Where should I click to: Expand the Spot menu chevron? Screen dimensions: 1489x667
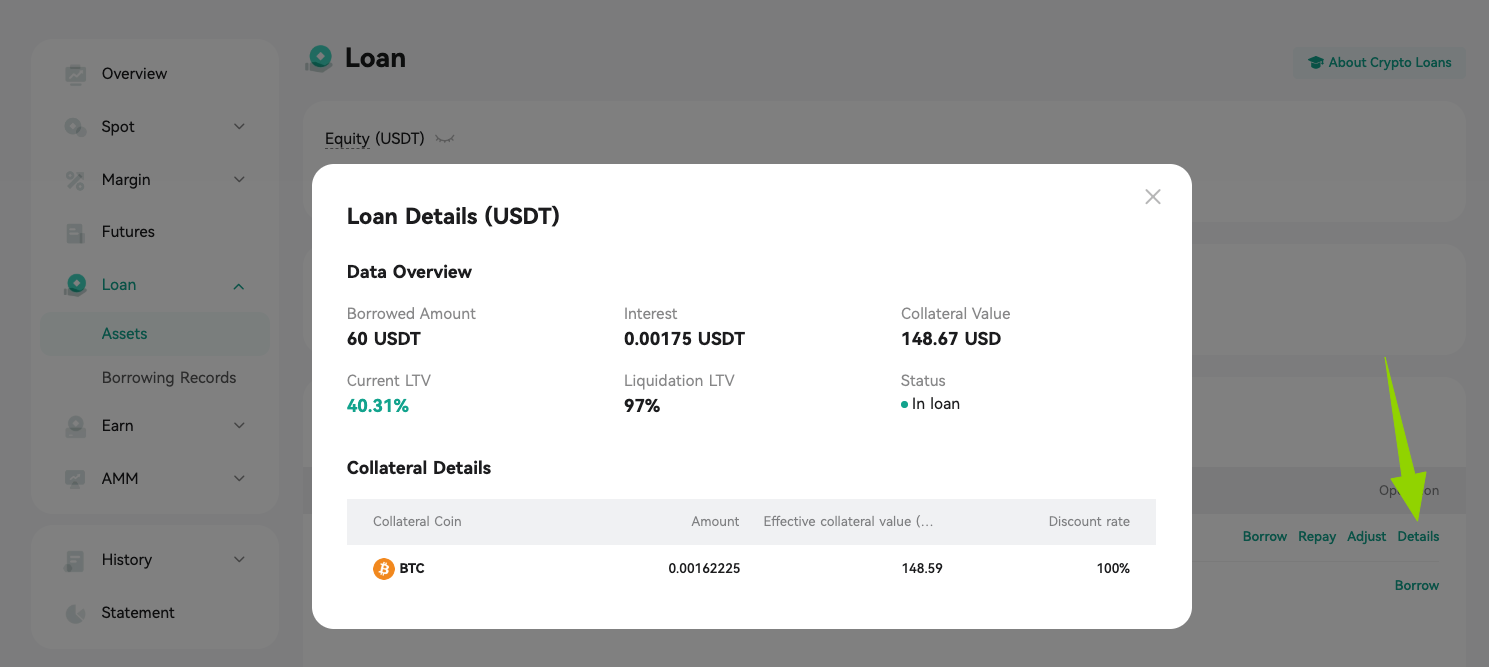239,127
